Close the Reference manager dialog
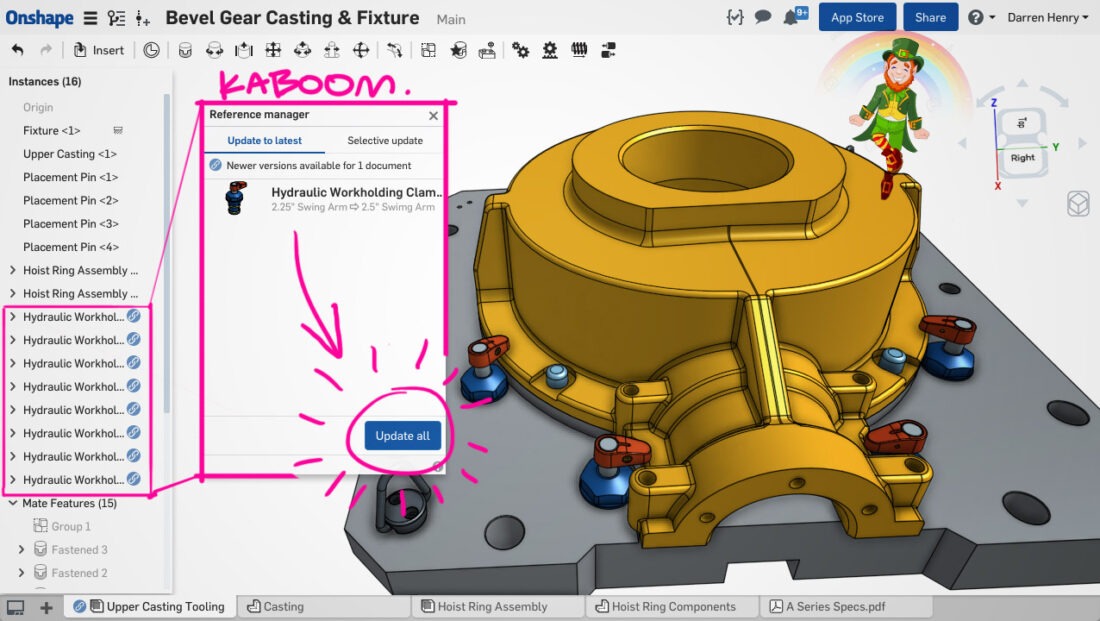Image resolution: width=1100 pixels, height=621 pixels. (433, 116)
